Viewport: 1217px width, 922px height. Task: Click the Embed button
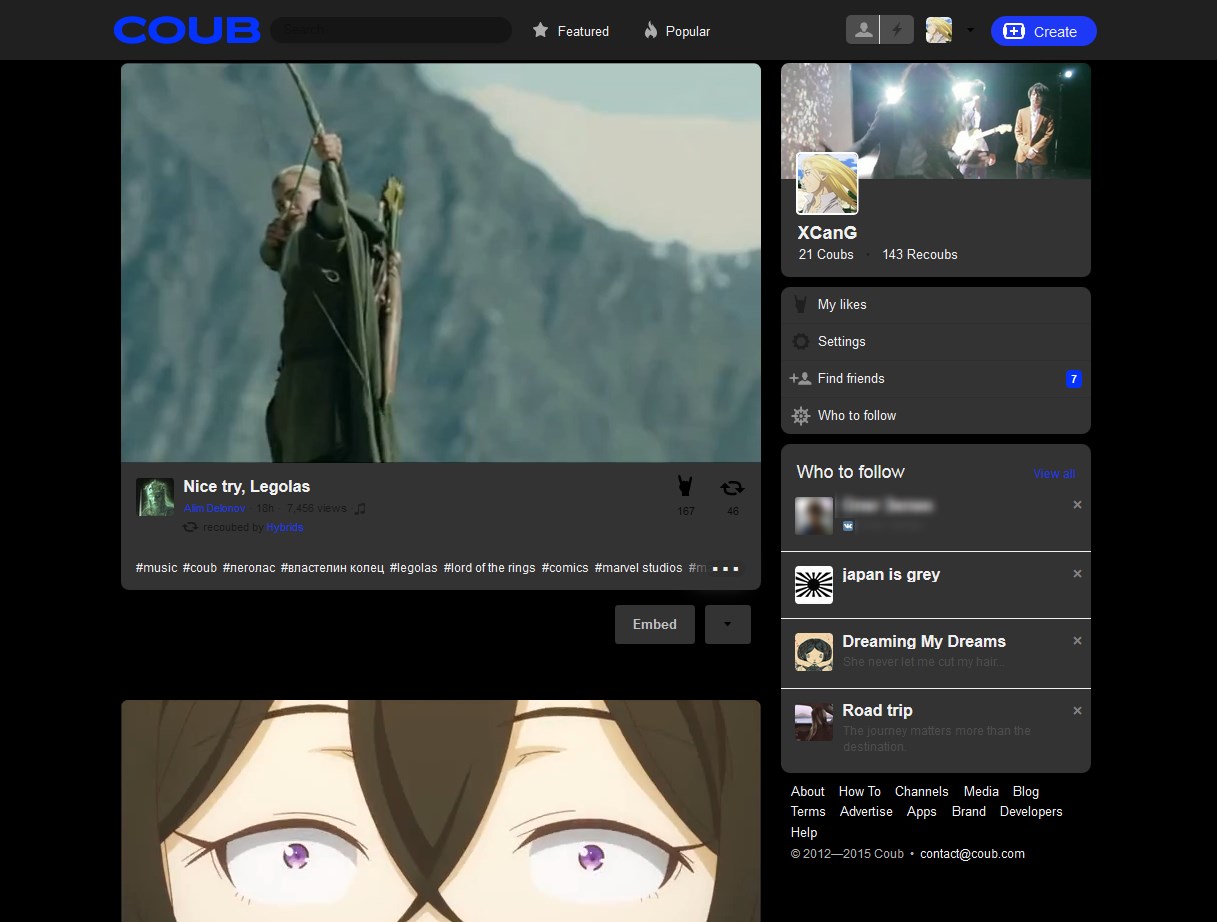pyautogui.click(x=654, y=624)
